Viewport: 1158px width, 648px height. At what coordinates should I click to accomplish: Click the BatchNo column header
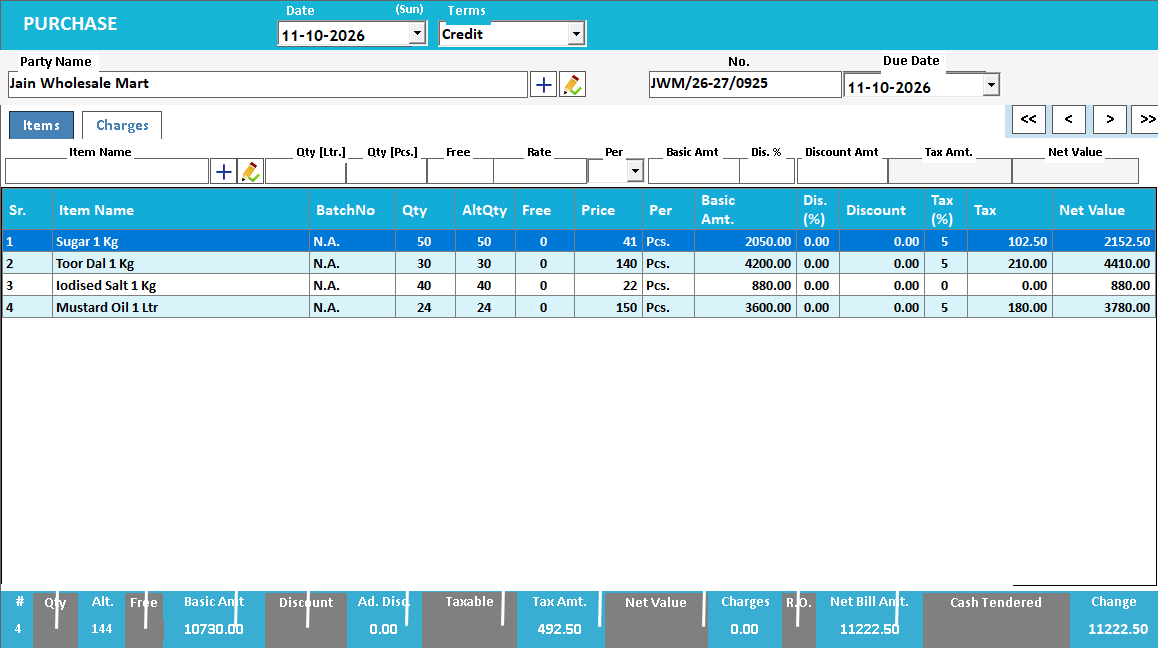[x=352, y=210]
